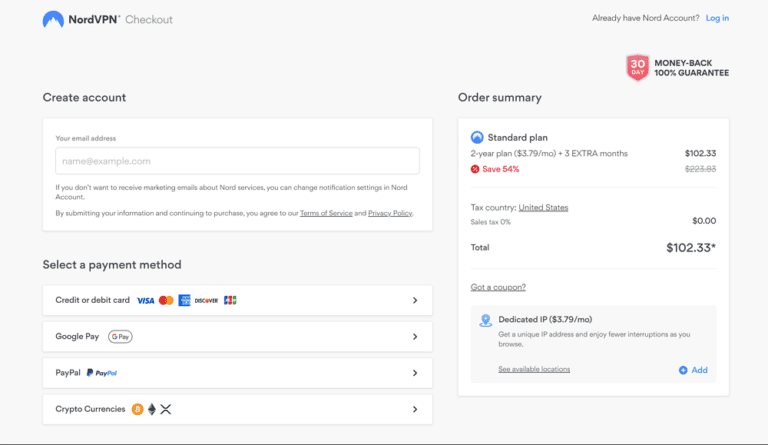Expand the Crypto Currencies payment option

tap(414, 409)
